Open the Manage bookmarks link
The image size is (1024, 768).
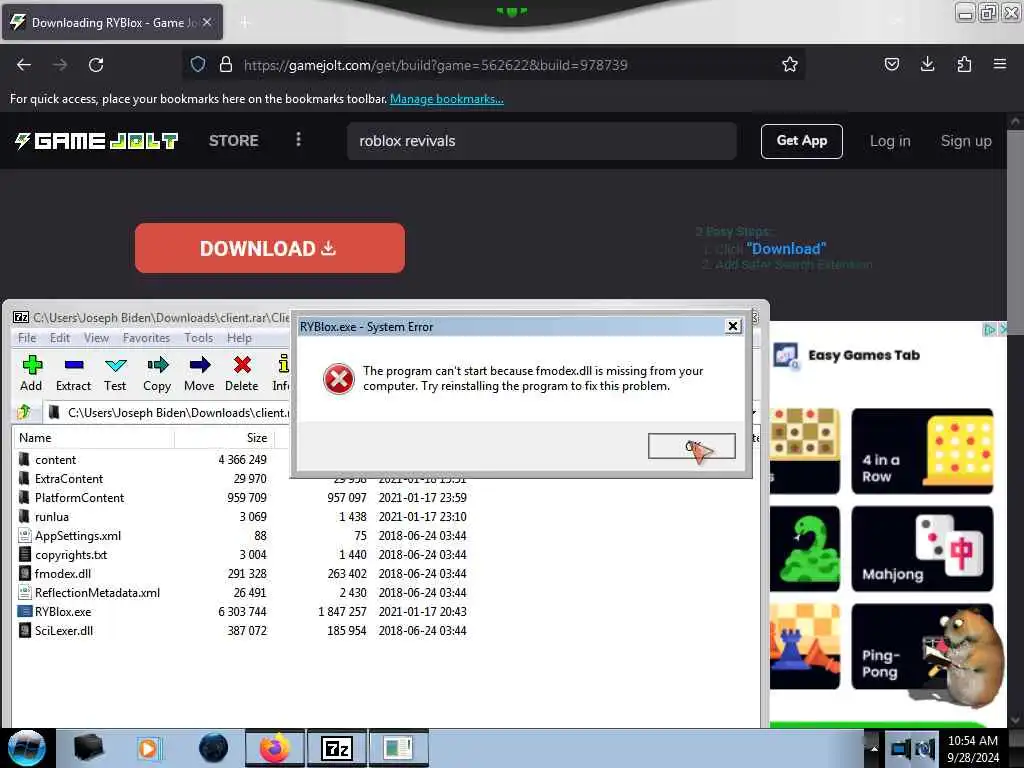click(447, 99)
